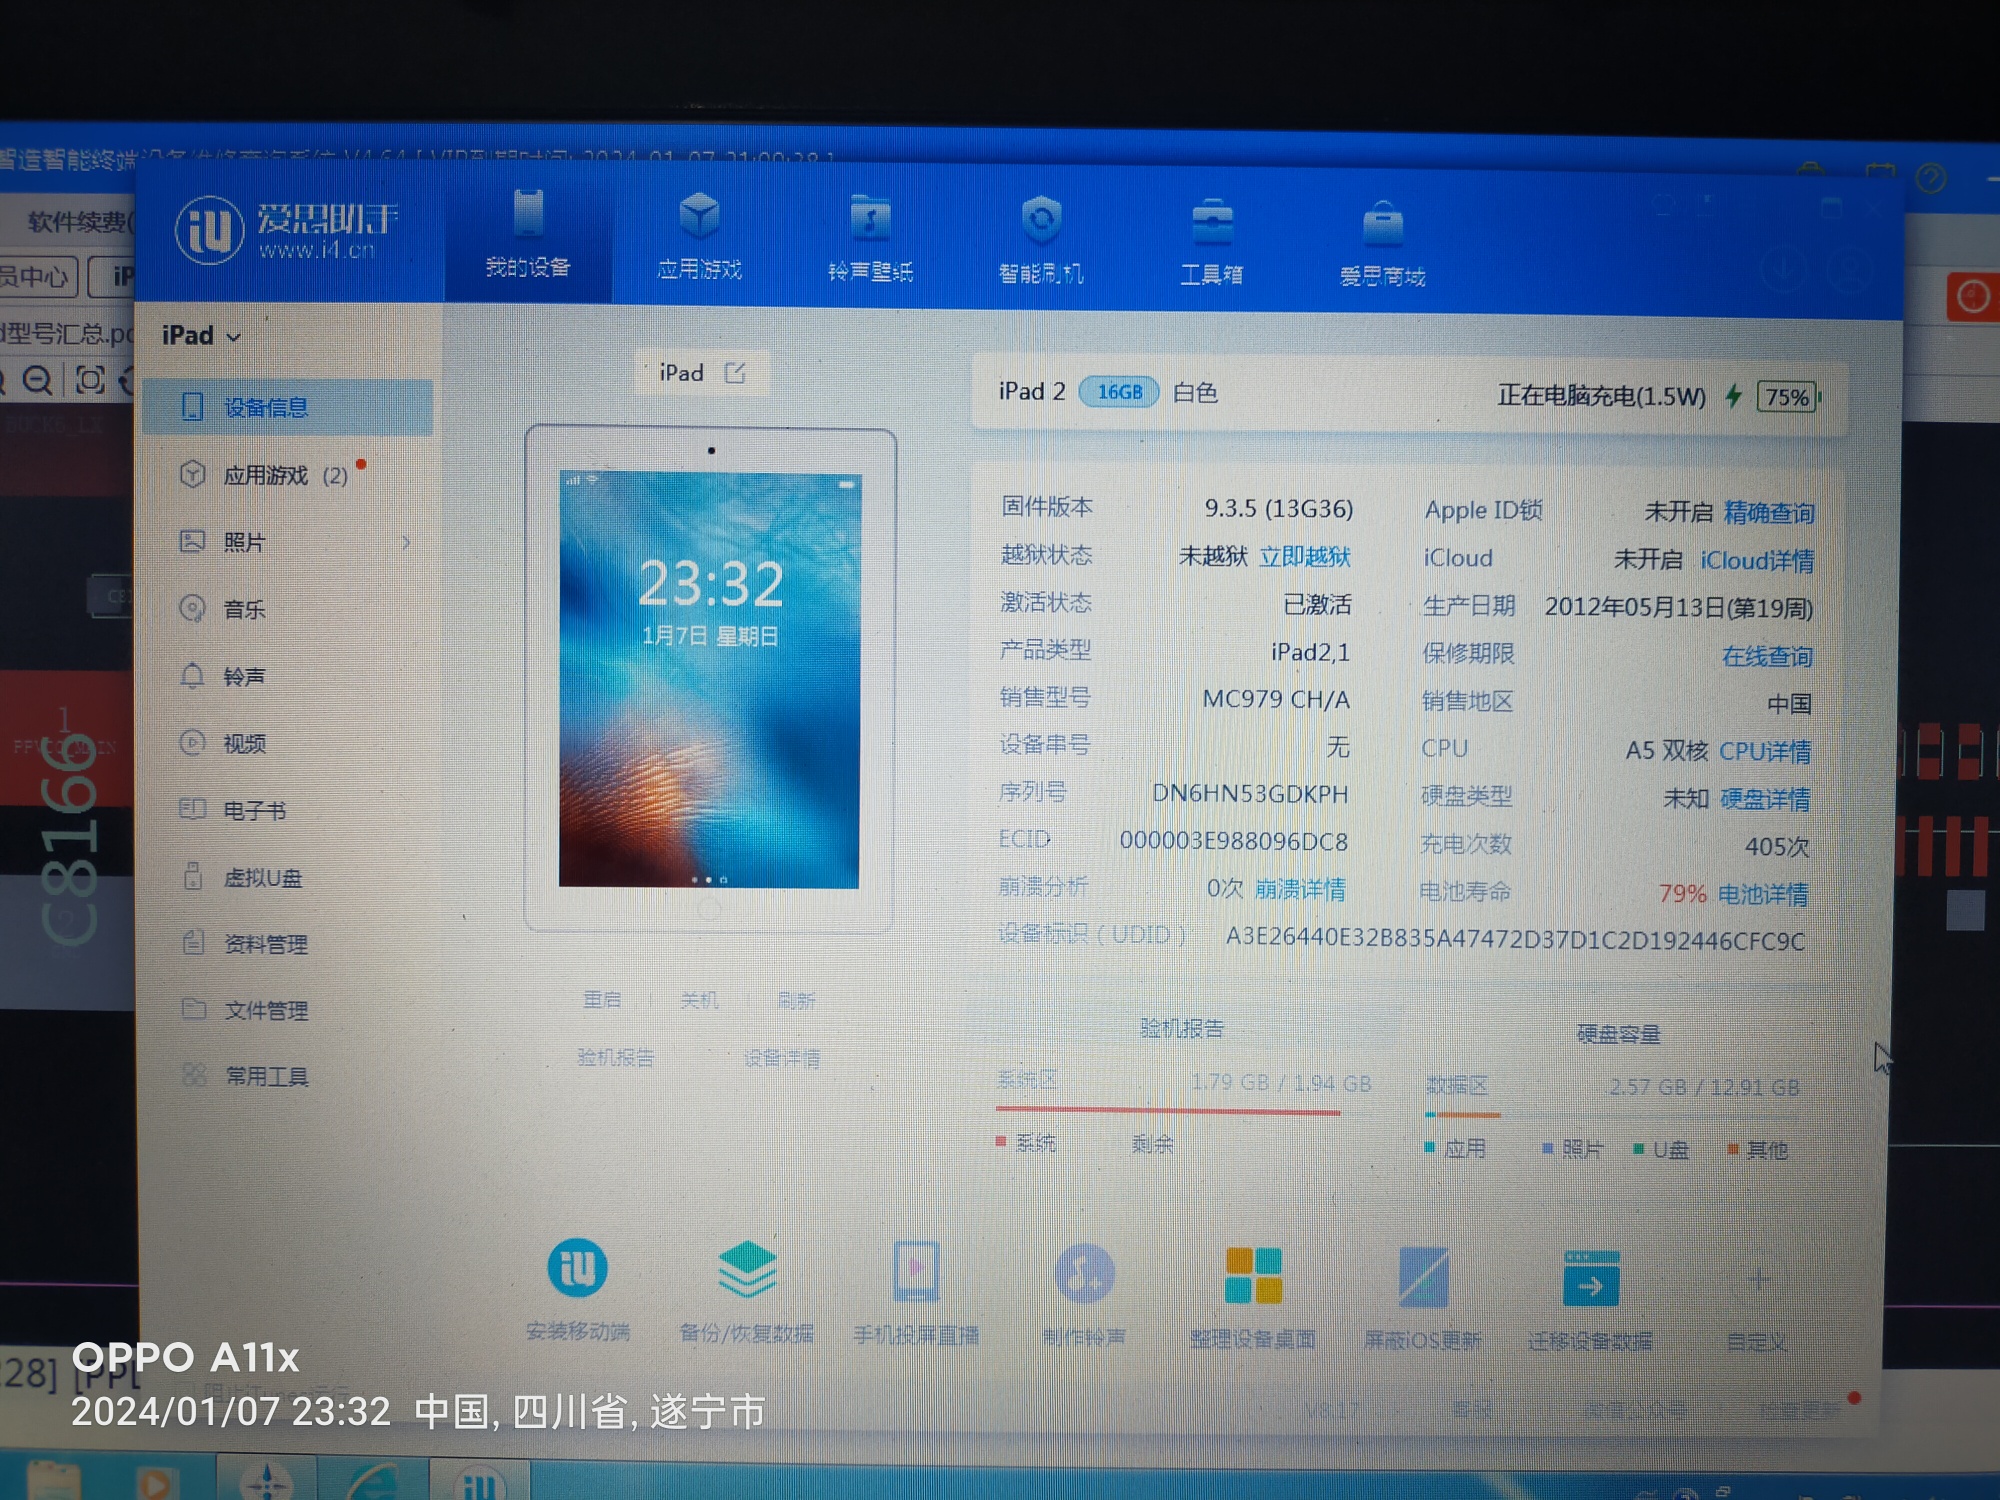The height and width of the screenshot is (1500, 2000).
Task: Open 屏蔽iOS更新 tool icon
Action: [x=1423, y=1277]
